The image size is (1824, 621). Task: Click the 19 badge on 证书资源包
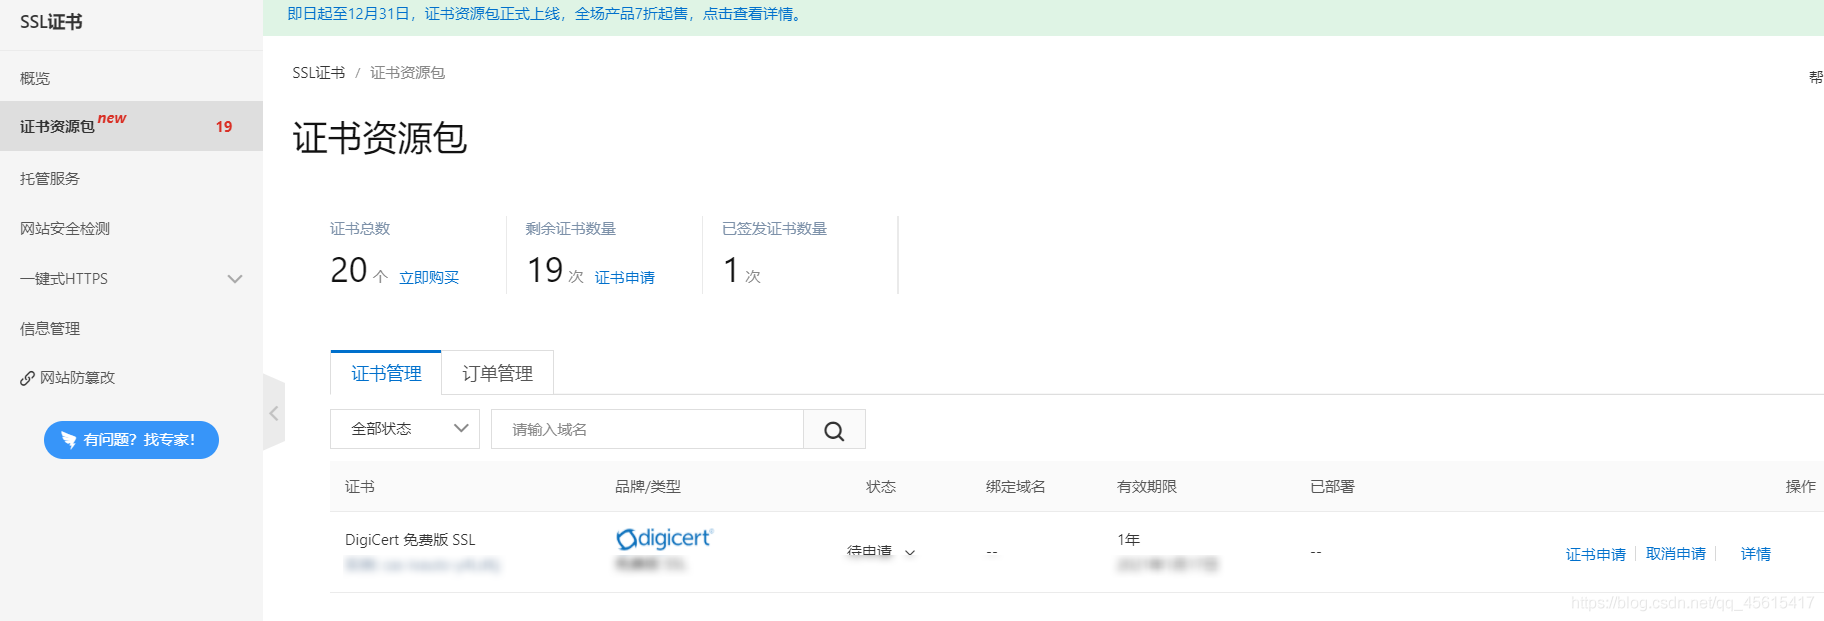coord(224,127)
